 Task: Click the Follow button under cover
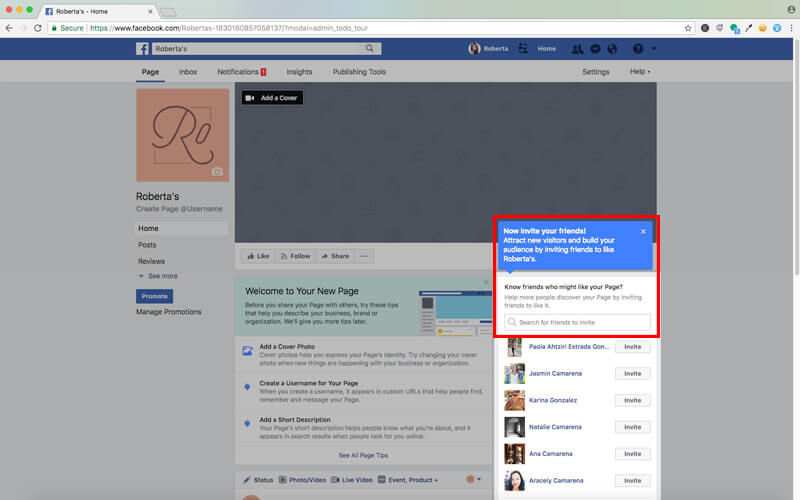pyautogui.click(x=295, y=256)
